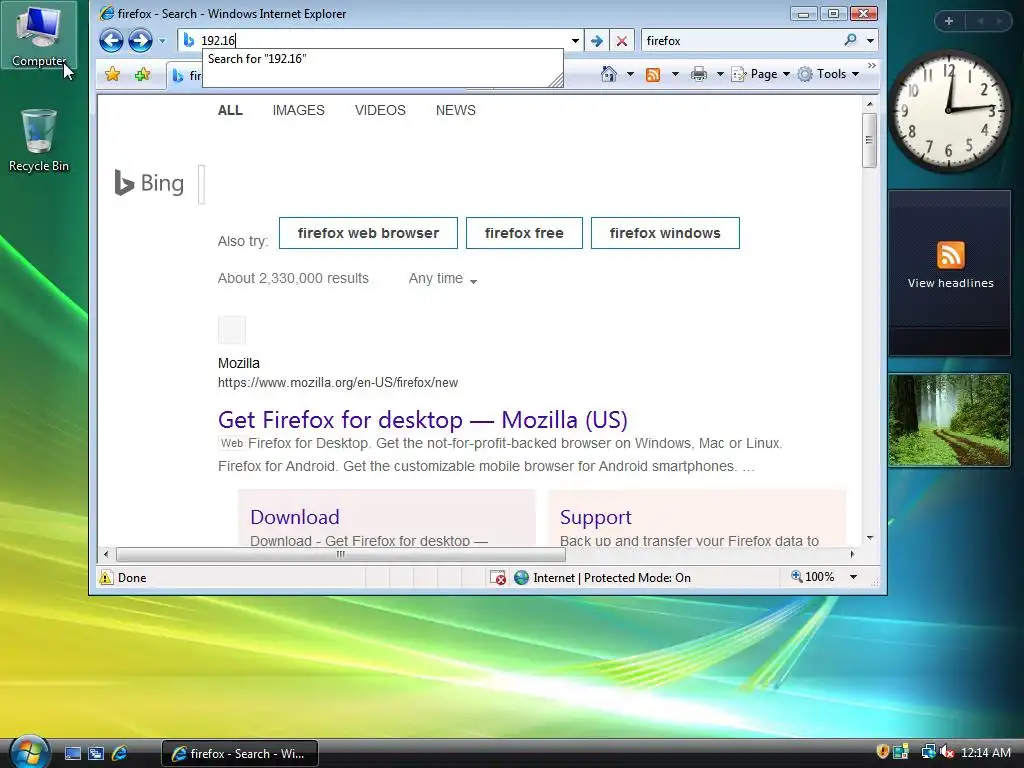The image size is (1024, 768).
Task: Click Show Desktop quick launch icon
Action: point(72,754)
